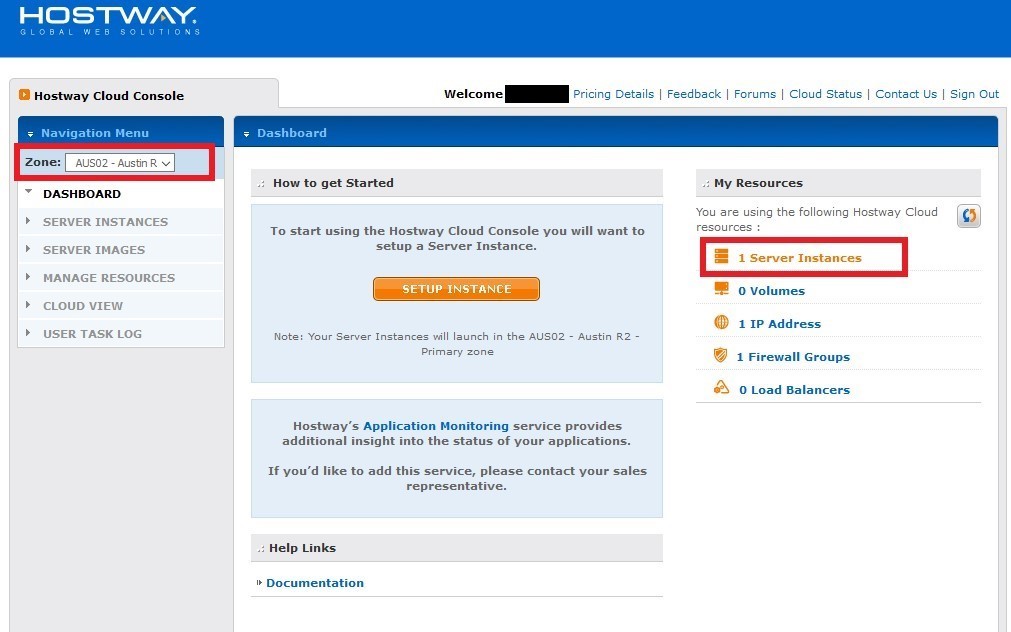Click the My Resources heading
The height and width of the screenshot is (632, 1011).
[758, 183]
